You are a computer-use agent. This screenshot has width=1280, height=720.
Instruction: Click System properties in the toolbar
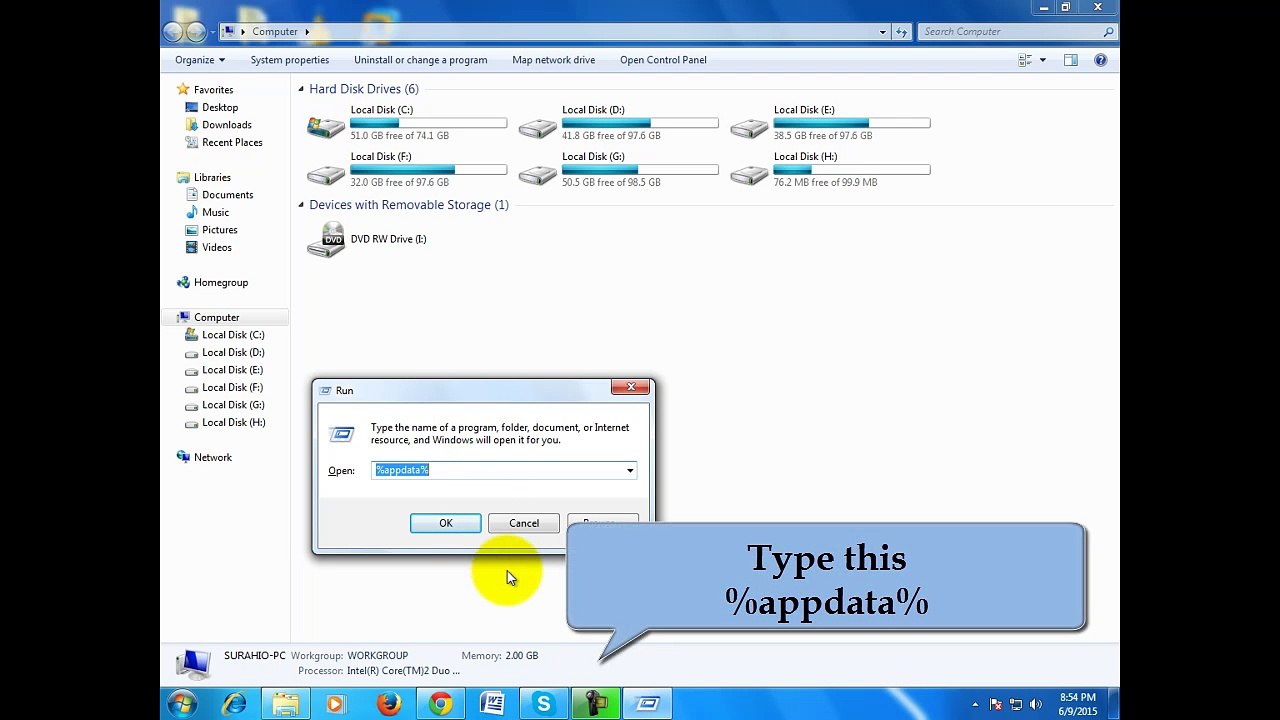(290, 60)
